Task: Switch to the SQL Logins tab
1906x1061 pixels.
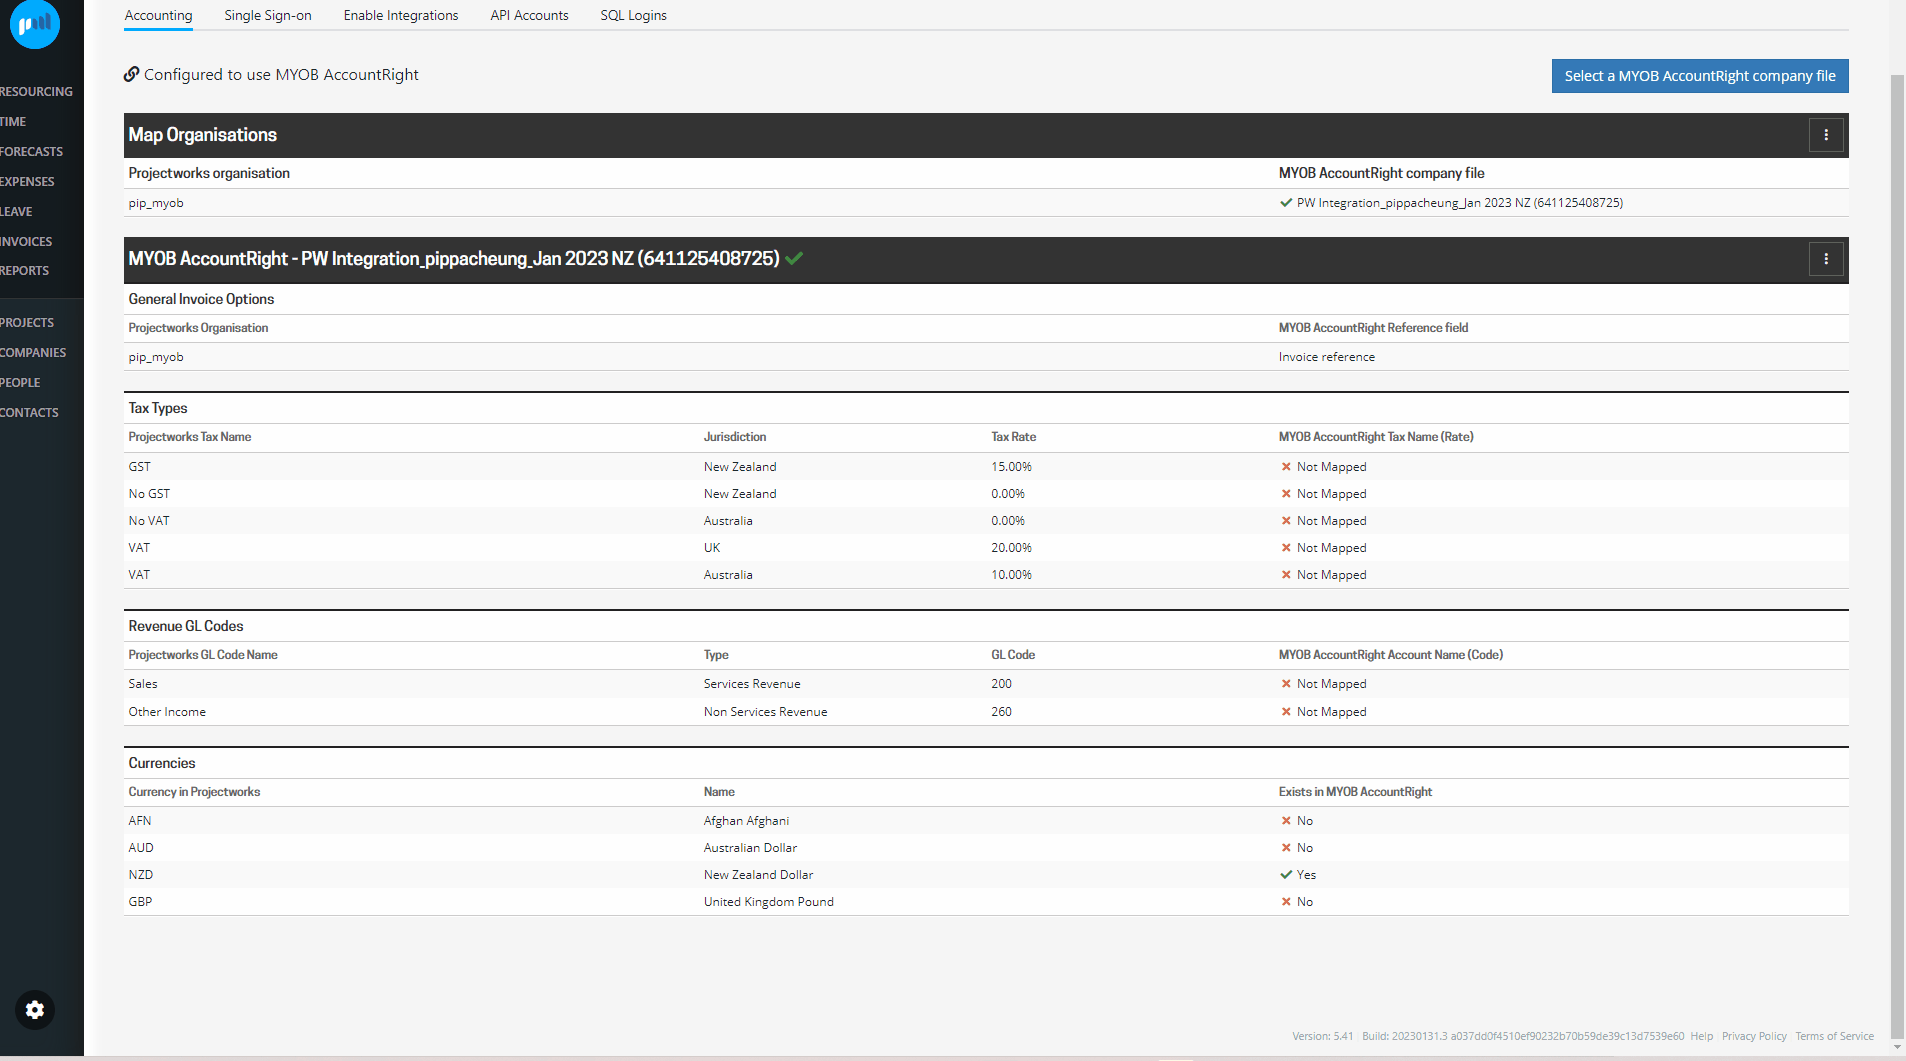Action: click(632, 15)
